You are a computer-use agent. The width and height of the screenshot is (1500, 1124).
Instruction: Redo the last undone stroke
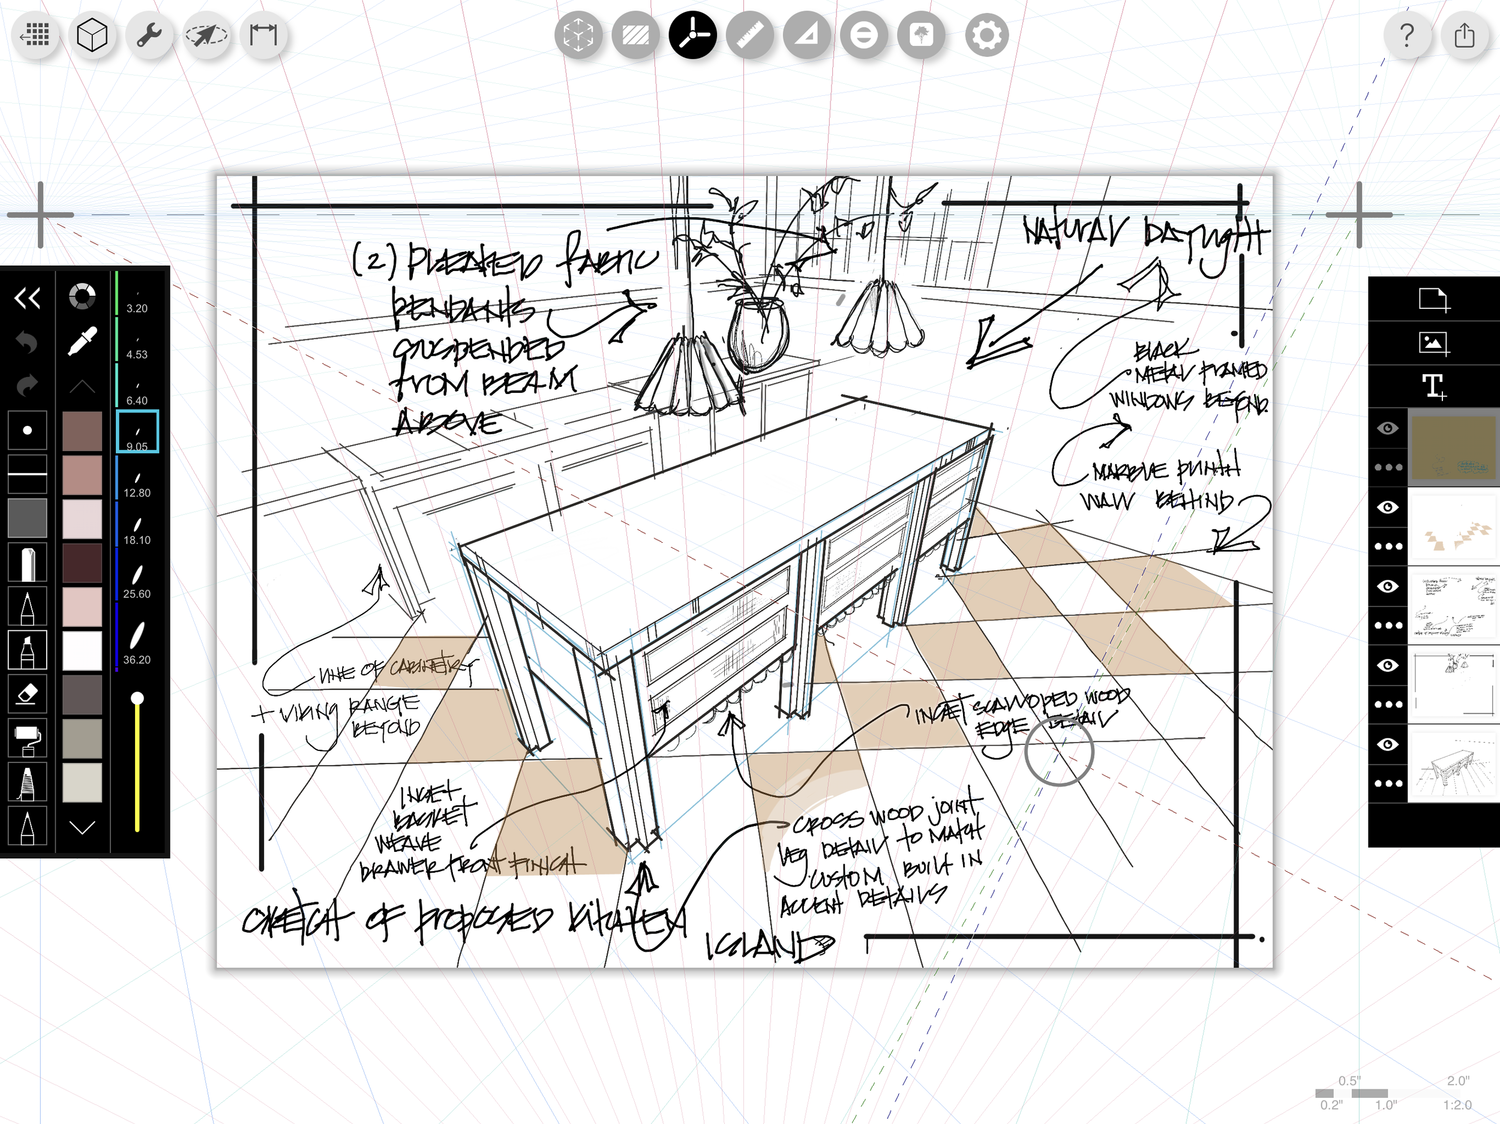point(27,385)
